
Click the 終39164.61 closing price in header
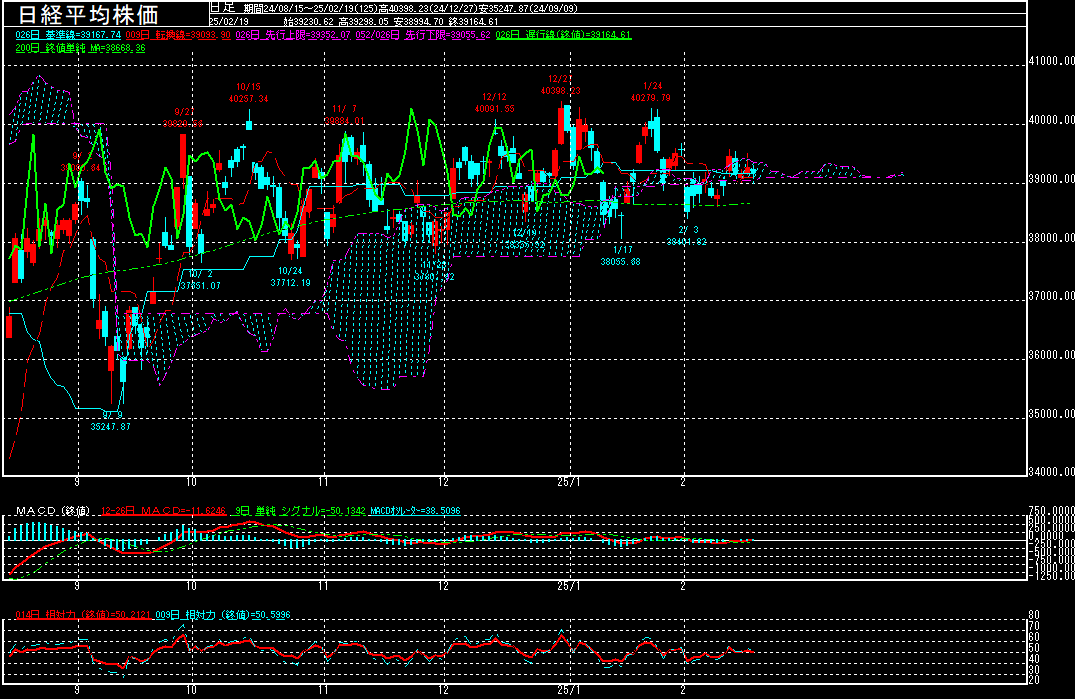473,22
